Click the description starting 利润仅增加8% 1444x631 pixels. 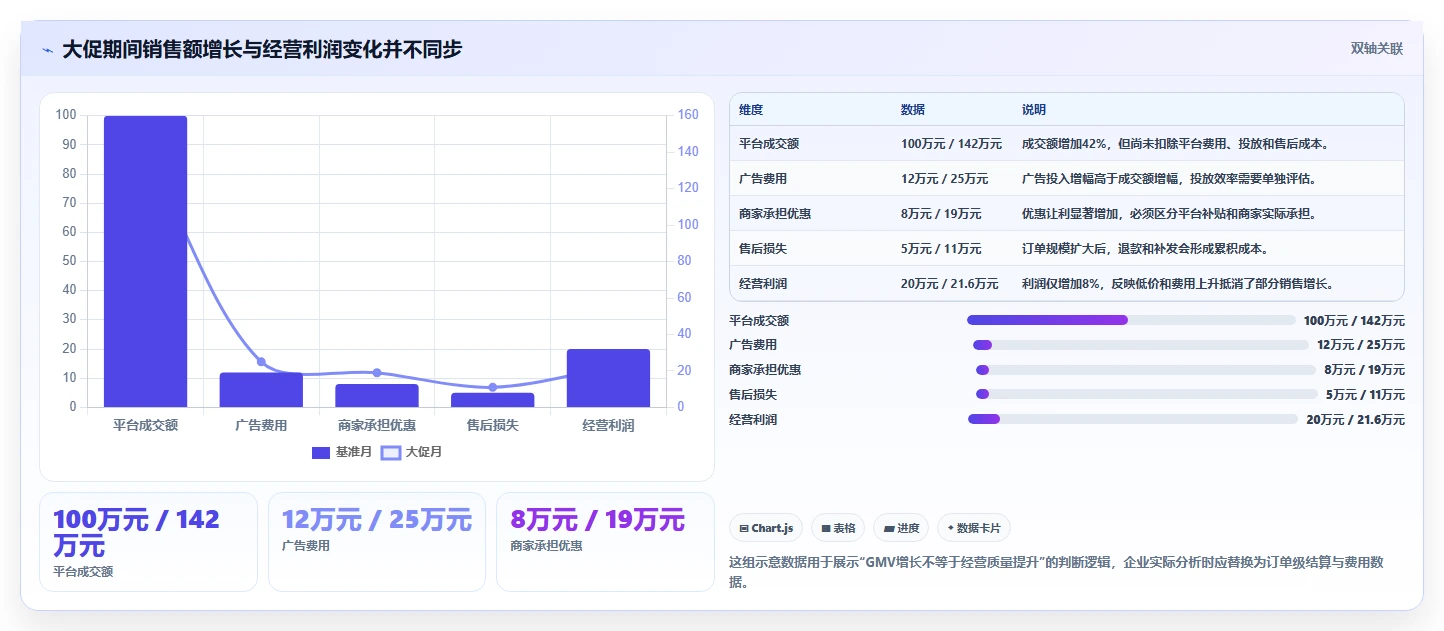1178,284
